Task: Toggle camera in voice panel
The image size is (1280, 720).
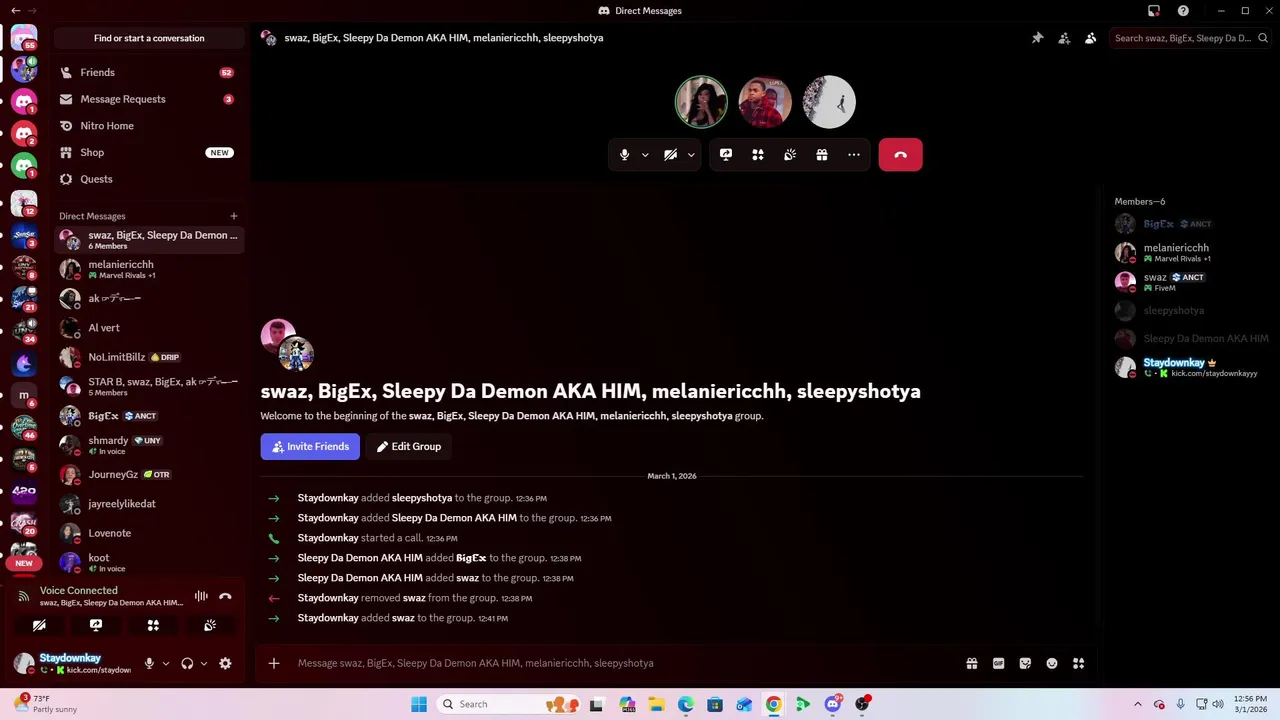Action: tap(39, 625)
